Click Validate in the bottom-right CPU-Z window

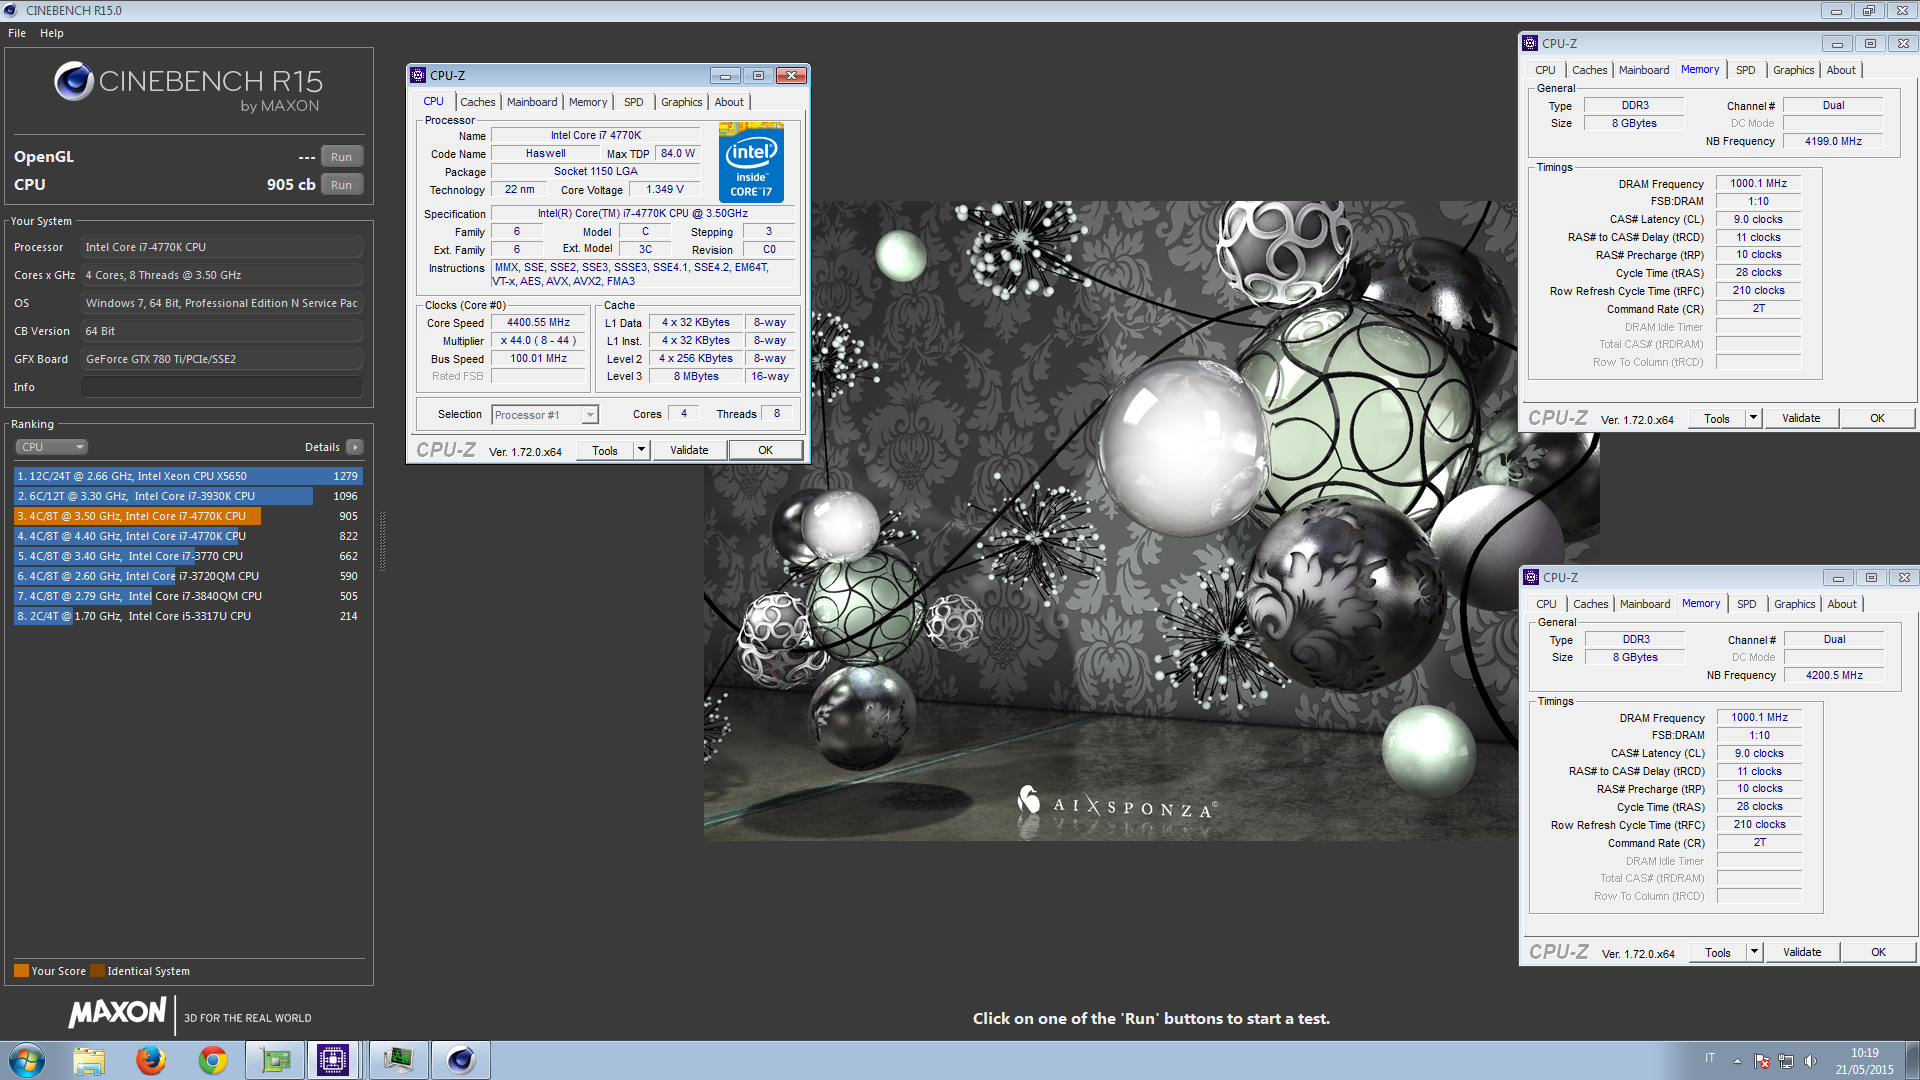click(1802, 953)
